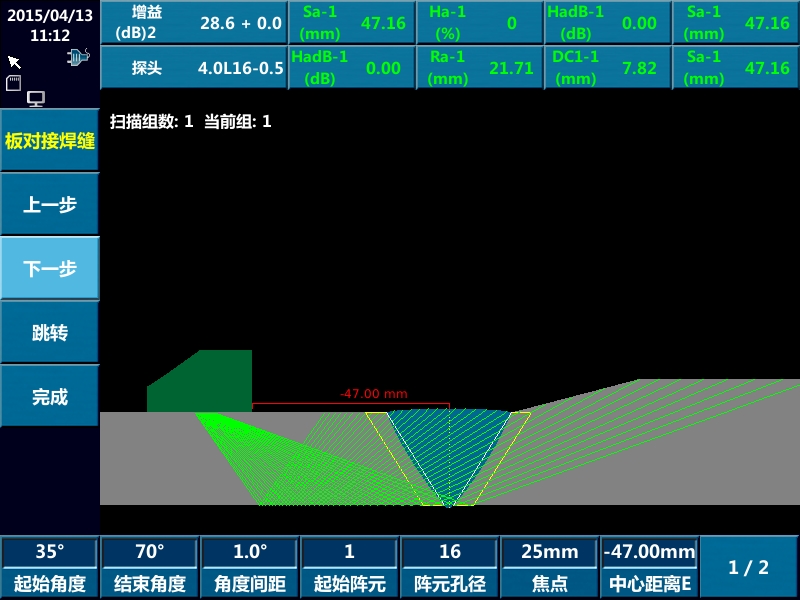Click the monitor display icon
Image resolution: width=800 pixels, height=600 pixels.
pos(36,98)
